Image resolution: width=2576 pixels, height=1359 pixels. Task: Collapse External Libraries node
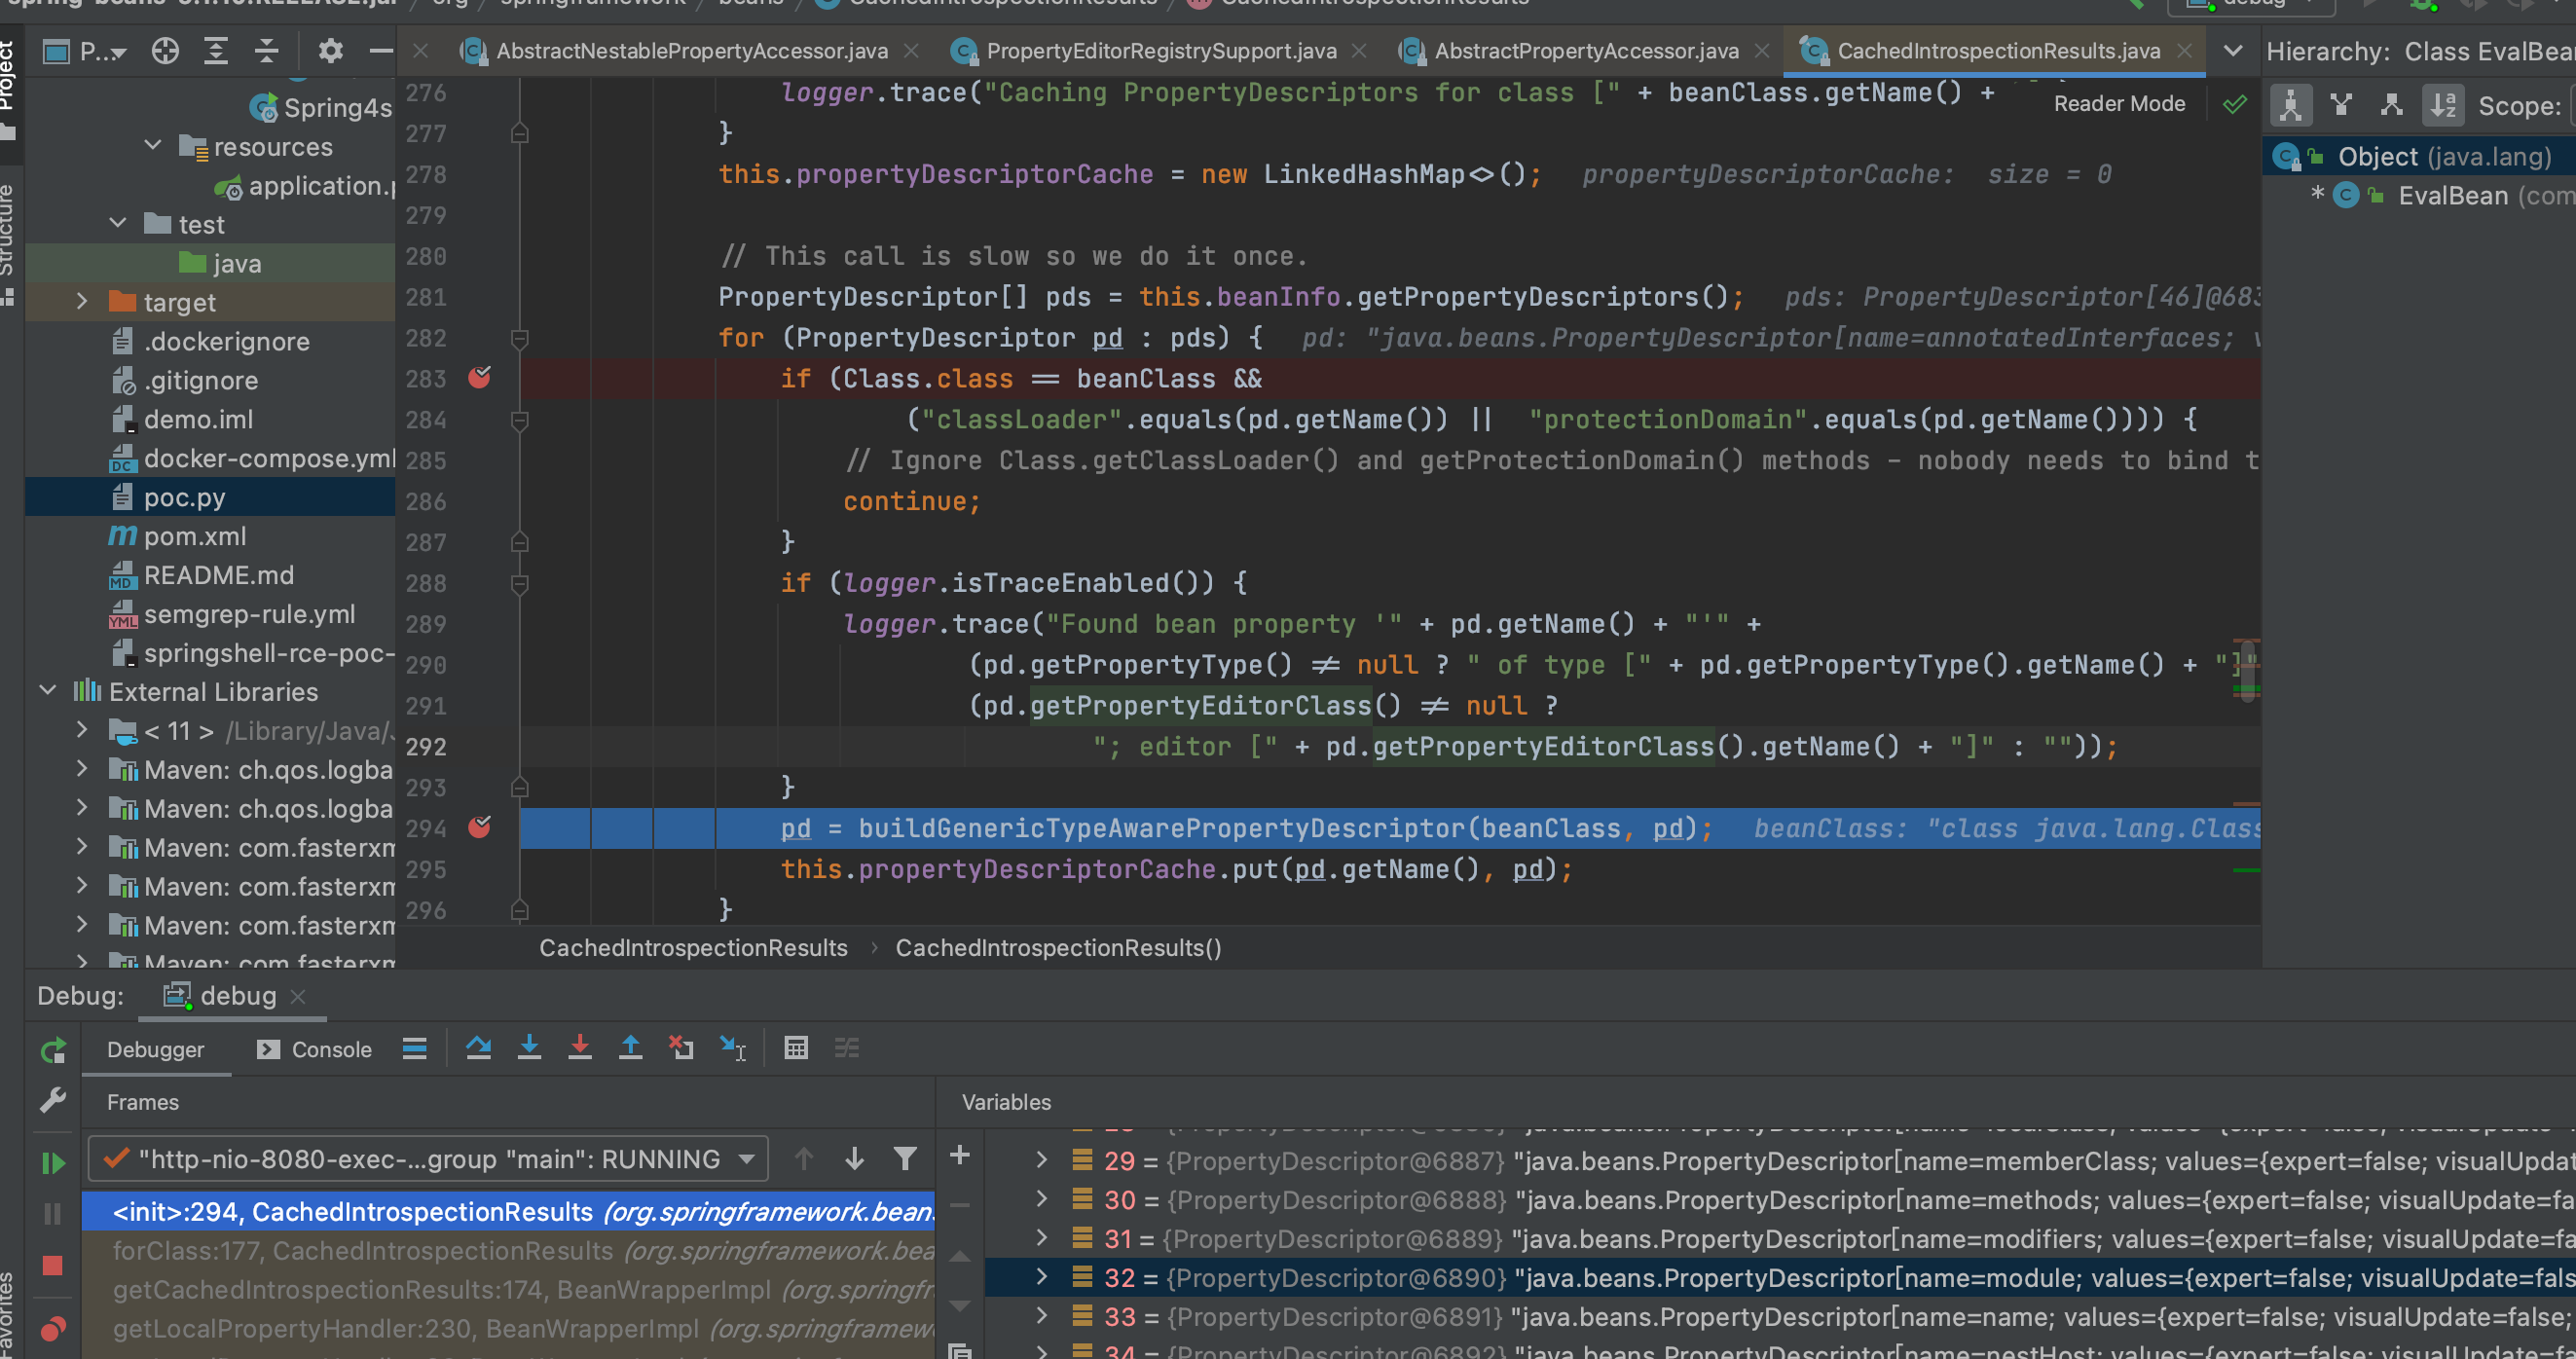(x=47, y=691)
